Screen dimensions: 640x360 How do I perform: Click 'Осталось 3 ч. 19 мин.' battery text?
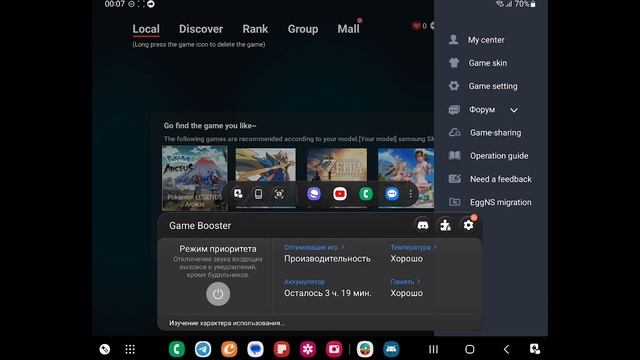(328, 293)
